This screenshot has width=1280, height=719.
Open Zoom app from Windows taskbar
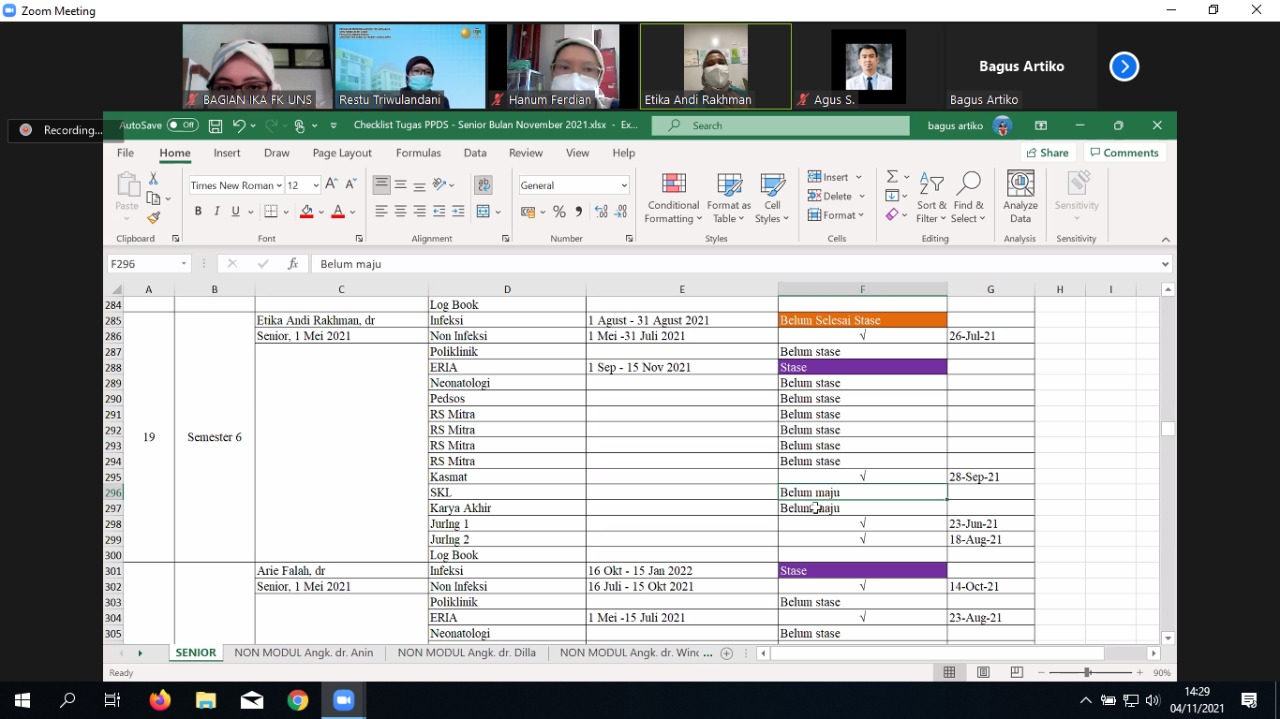pyautogui.click(x=343, y=700)
